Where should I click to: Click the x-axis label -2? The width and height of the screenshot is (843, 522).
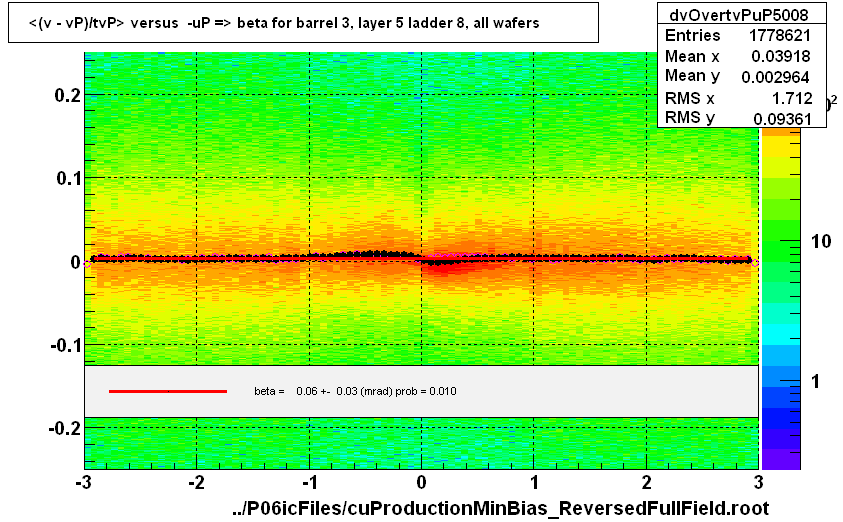tap(196, 482)
